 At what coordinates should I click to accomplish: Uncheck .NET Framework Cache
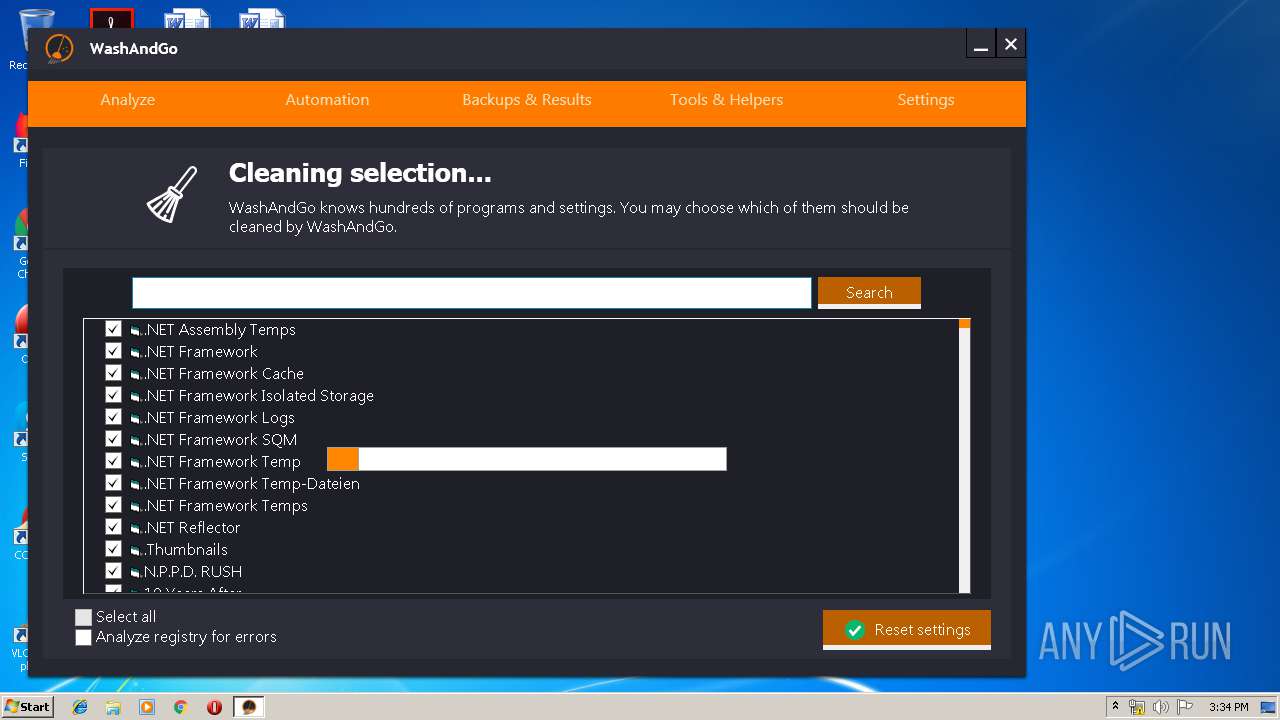113,373
